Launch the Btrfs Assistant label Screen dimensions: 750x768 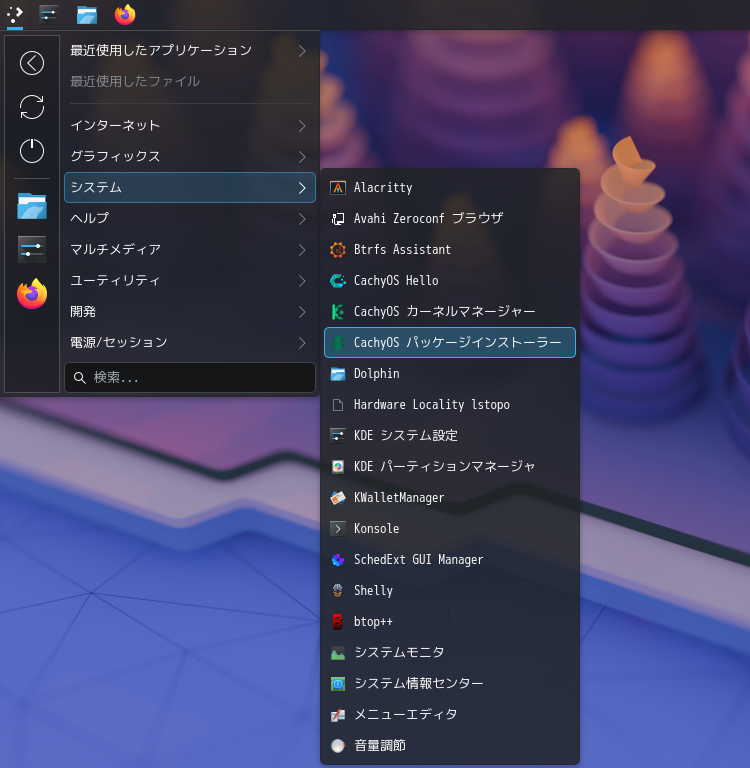(x=402, y=249)
